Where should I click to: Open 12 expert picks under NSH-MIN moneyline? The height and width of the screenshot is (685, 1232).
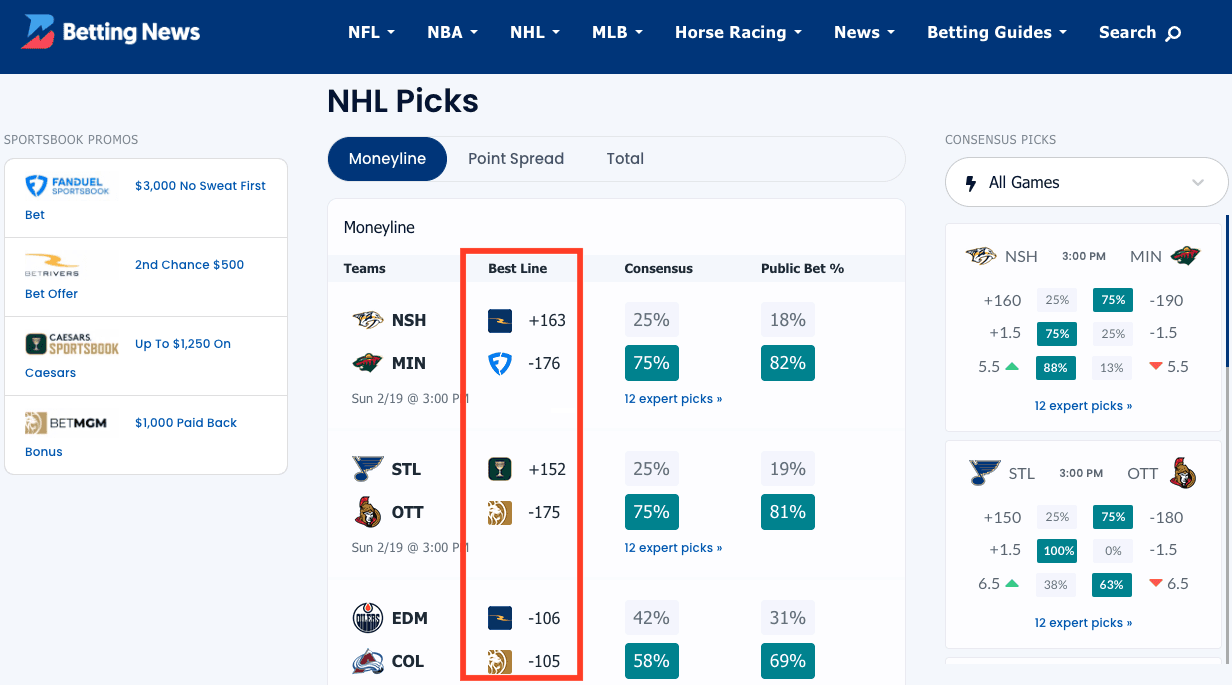pos(673,399)
